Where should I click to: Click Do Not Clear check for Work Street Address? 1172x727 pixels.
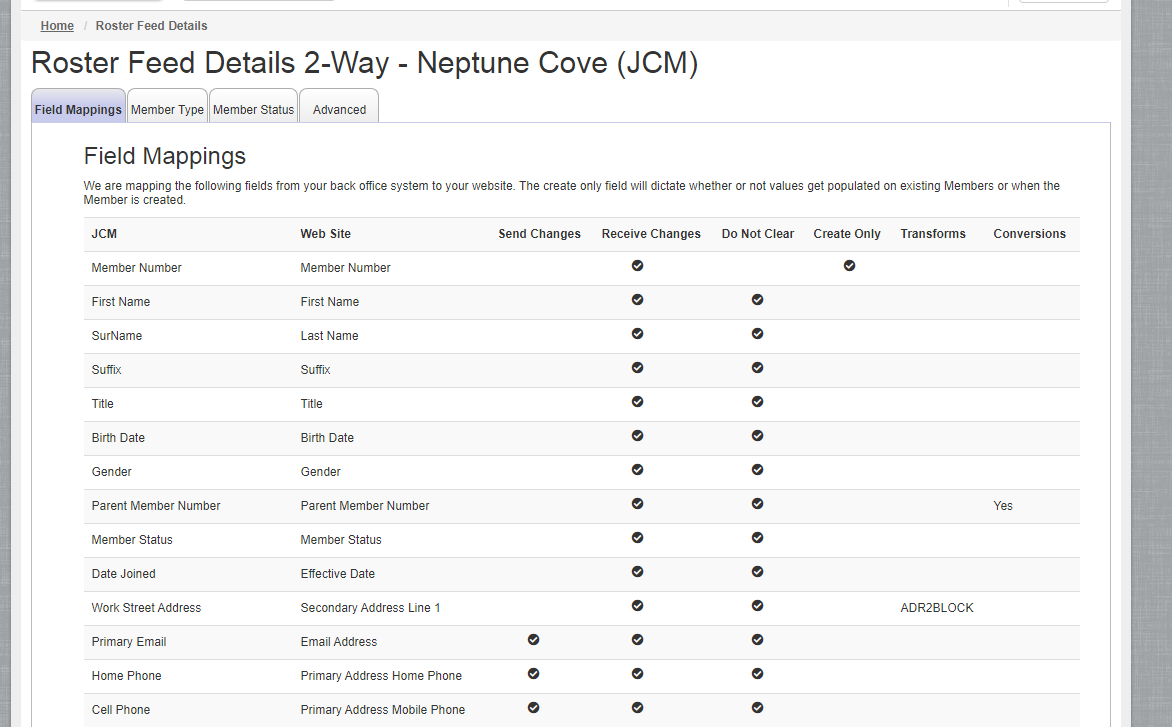point(757,606)
